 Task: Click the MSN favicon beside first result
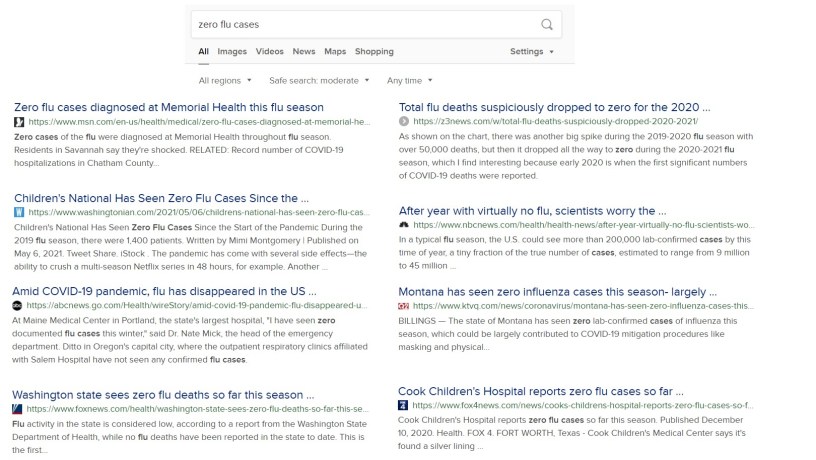(19, 120)
